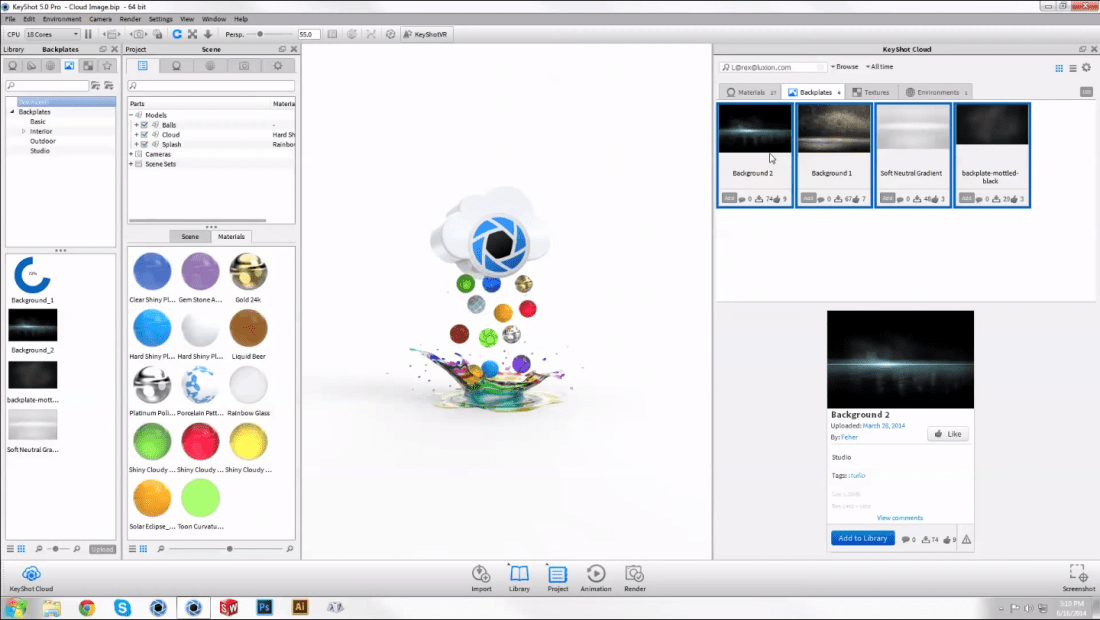1100x620 pixels.
Task: Uncheck the Balls visibility checkbox in the Scene tree
Action: point(144,125)
